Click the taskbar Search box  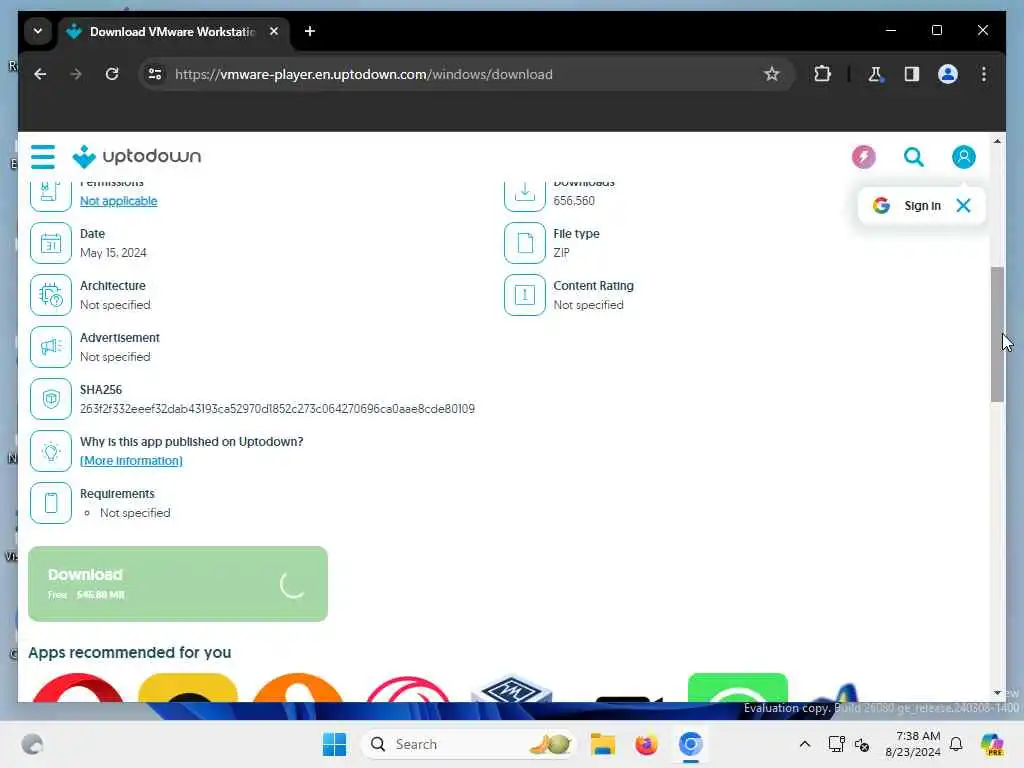coord(469,744)
